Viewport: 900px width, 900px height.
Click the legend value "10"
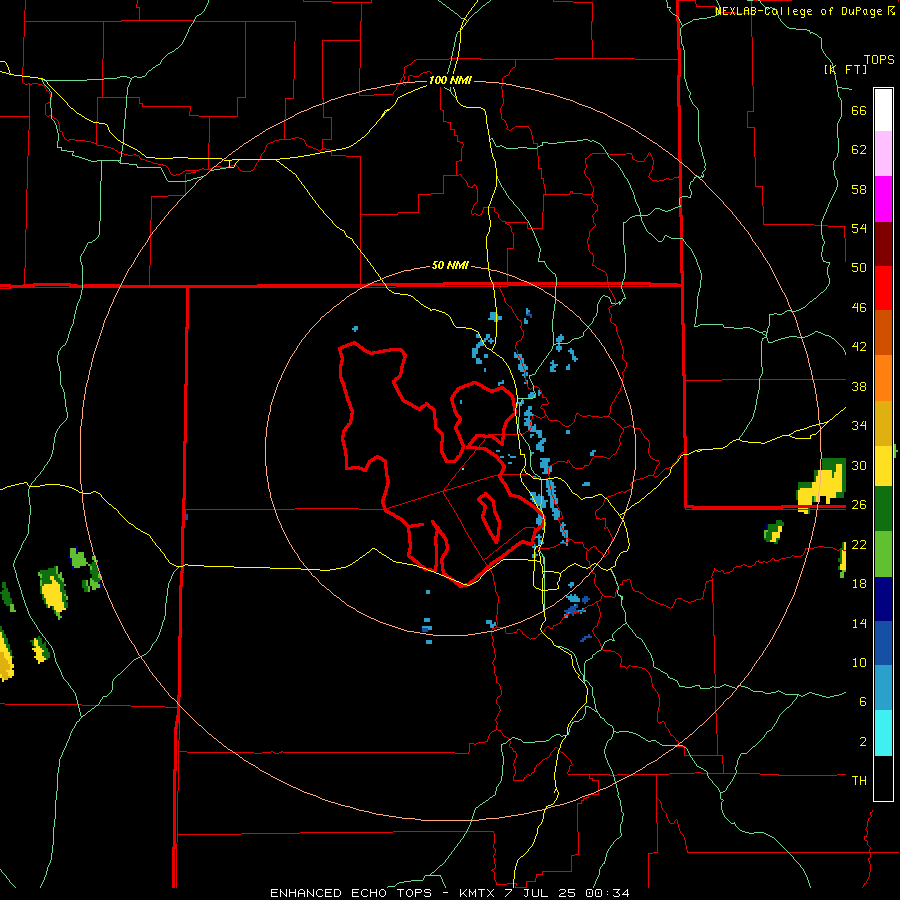coord(859,662)
